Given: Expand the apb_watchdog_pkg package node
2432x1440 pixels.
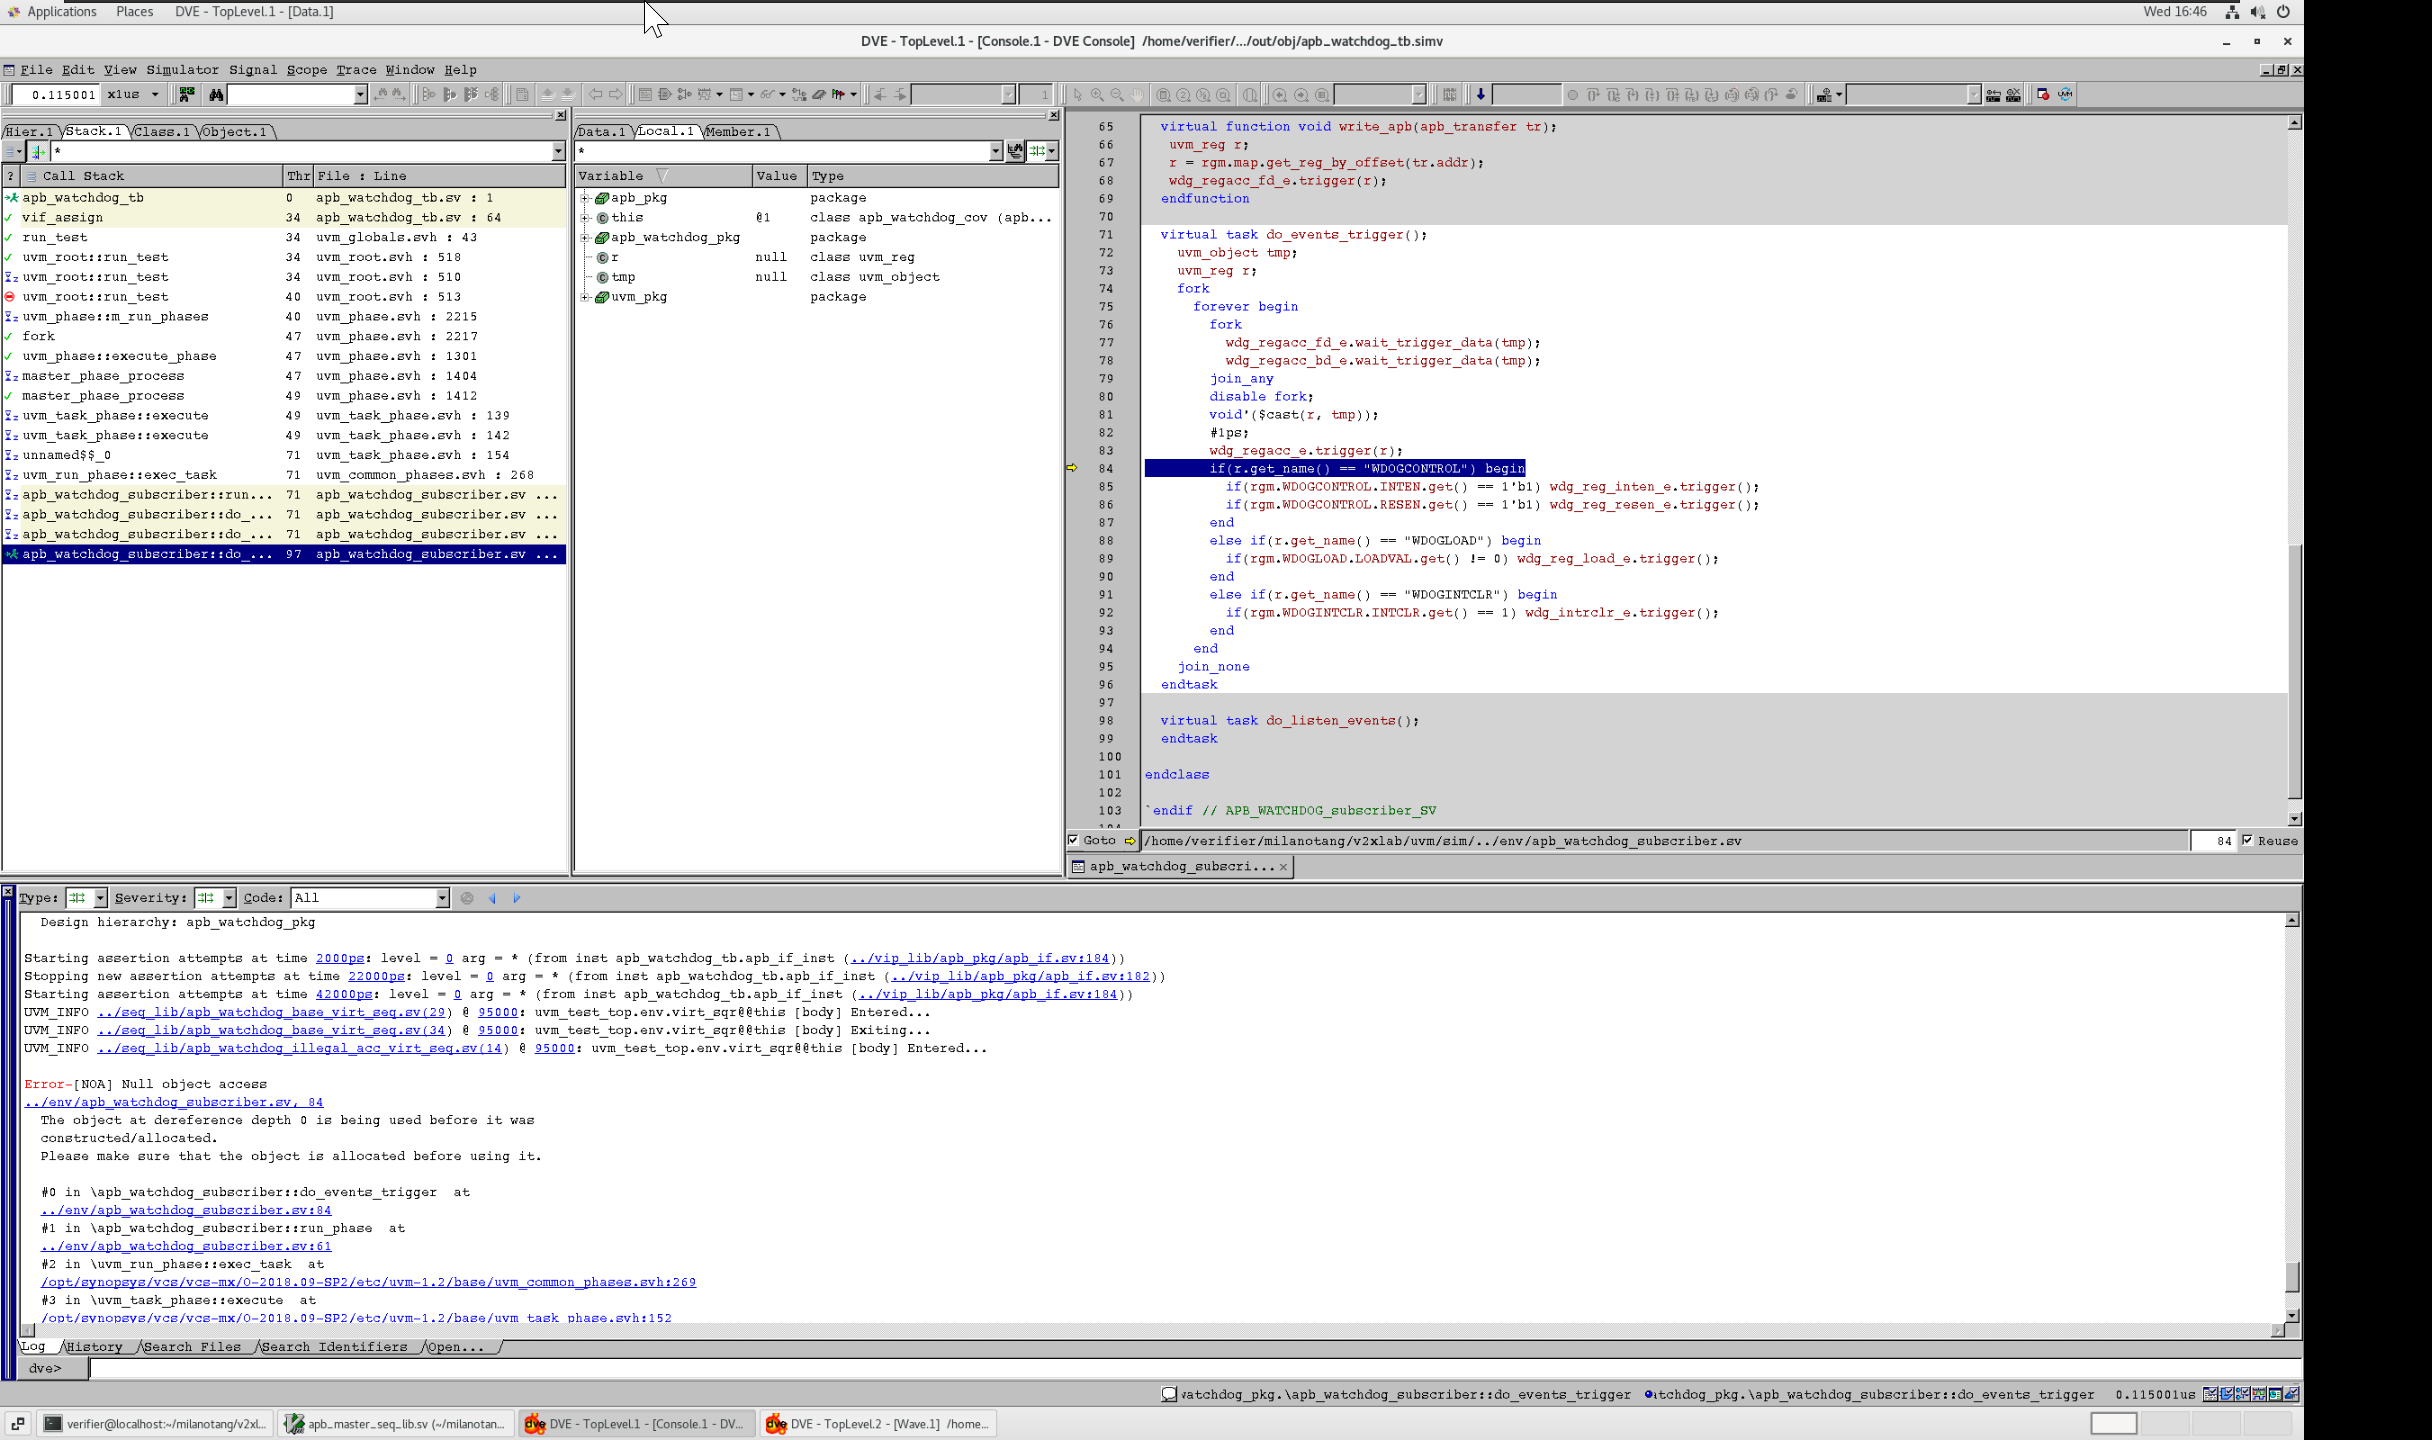Looking at the screenshot, I should 585,238.
